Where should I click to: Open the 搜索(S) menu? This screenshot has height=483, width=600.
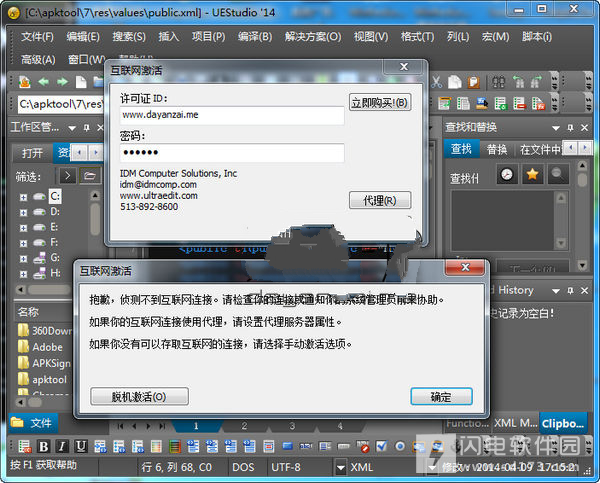[x=129, y=37]
